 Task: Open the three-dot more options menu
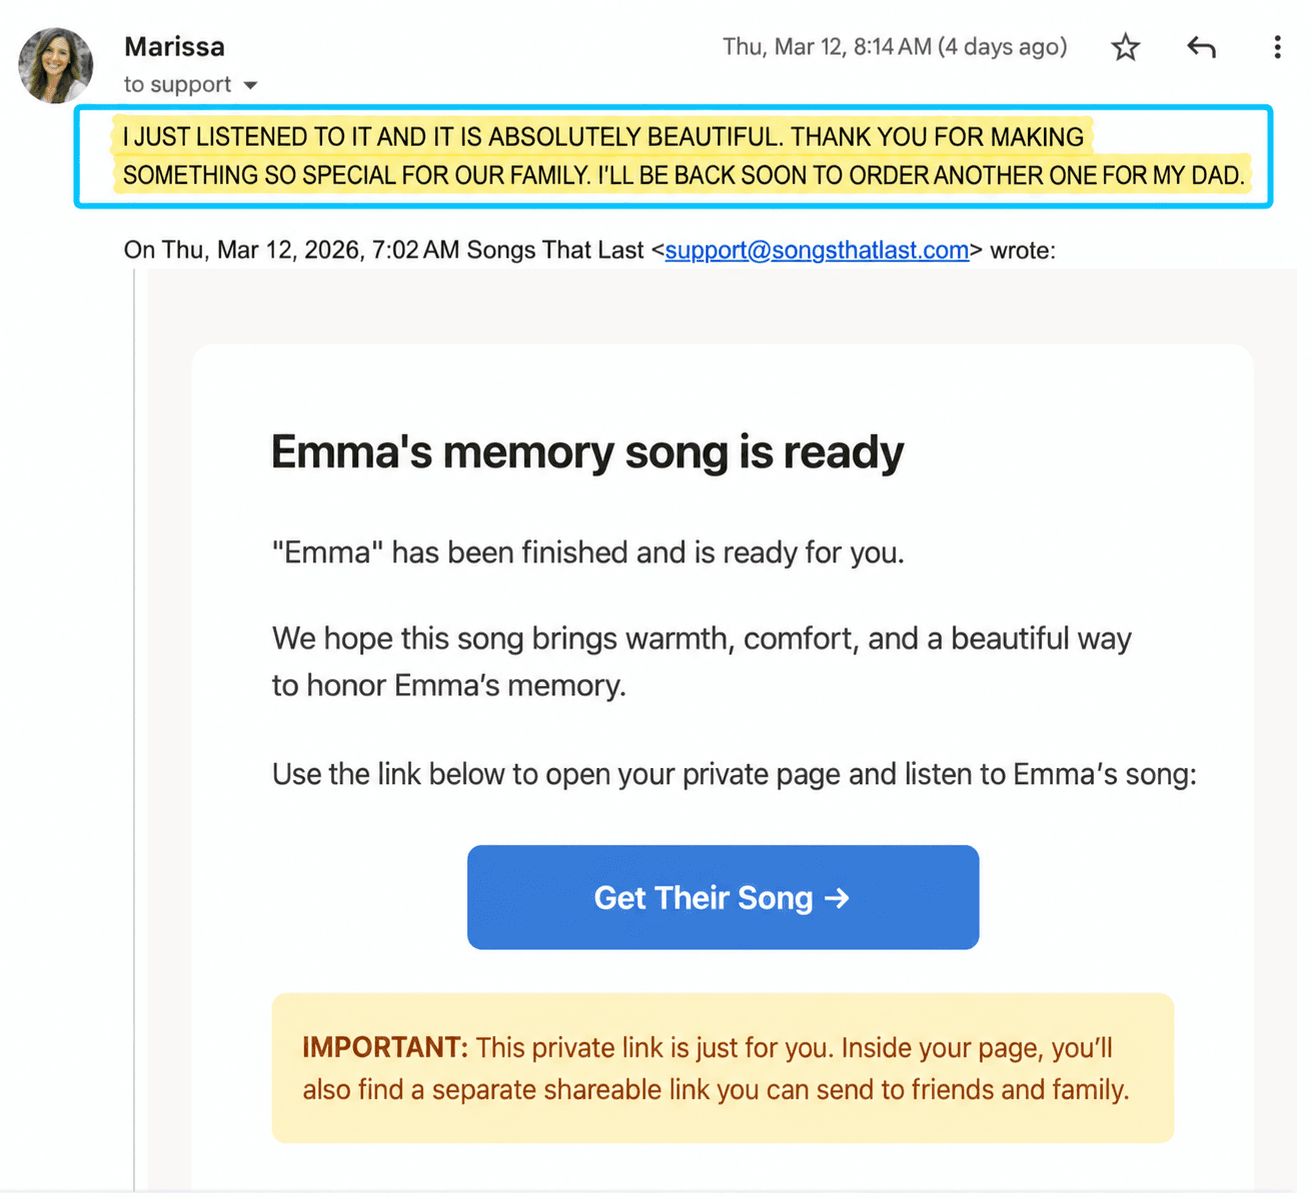(1277, 47)
